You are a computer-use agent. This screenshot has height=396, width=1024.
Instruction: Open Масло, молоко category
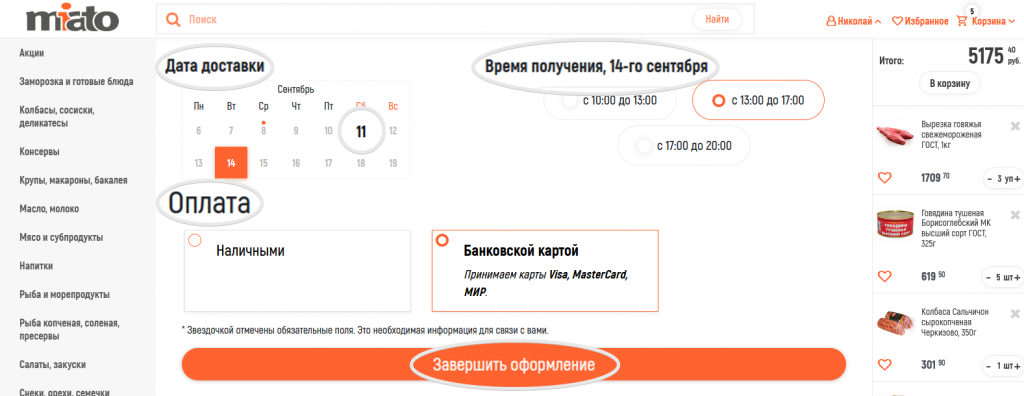tap(49, 209)
